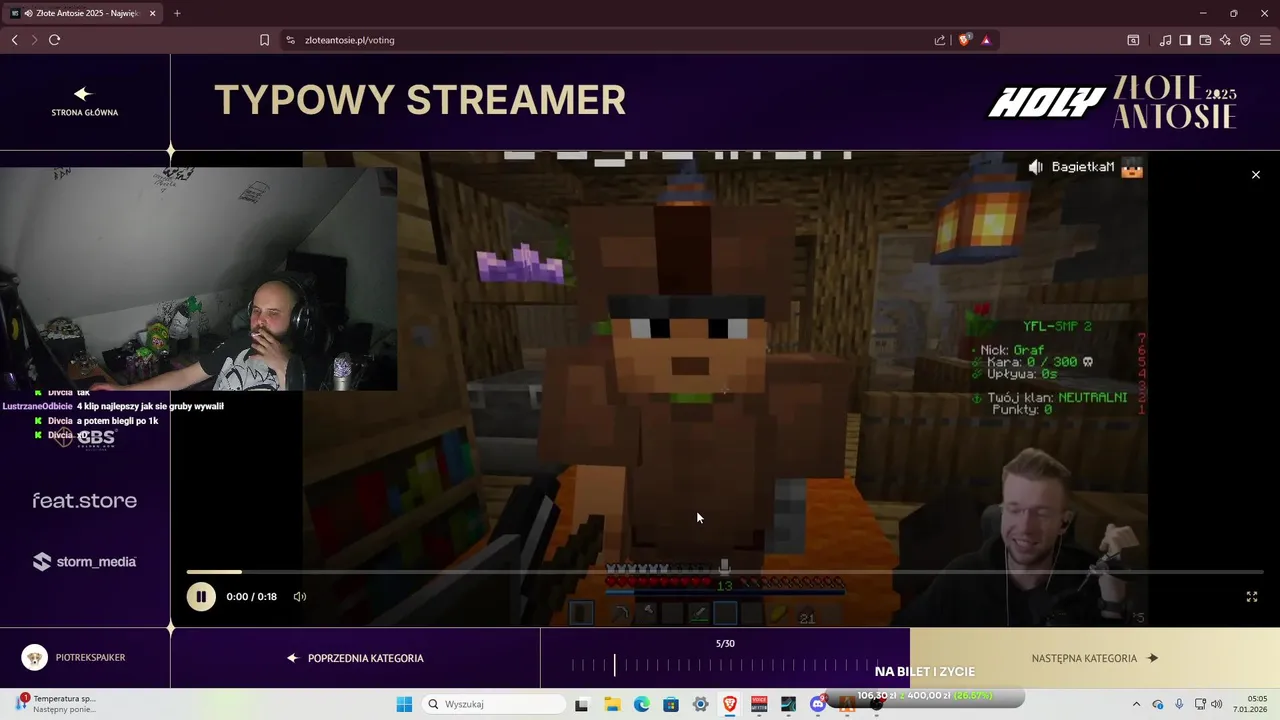Open the Złote Antosie 2025 logo
Image resolution: width=1280 pixels, height=720 pixels.
coord(1176,101)
